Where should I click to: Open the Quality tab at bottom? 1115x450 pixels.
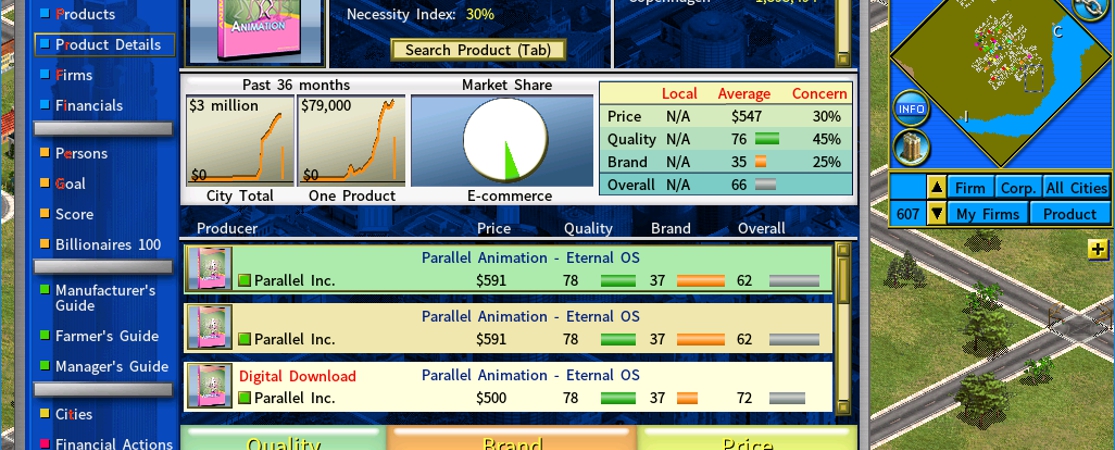click(283, 438)
